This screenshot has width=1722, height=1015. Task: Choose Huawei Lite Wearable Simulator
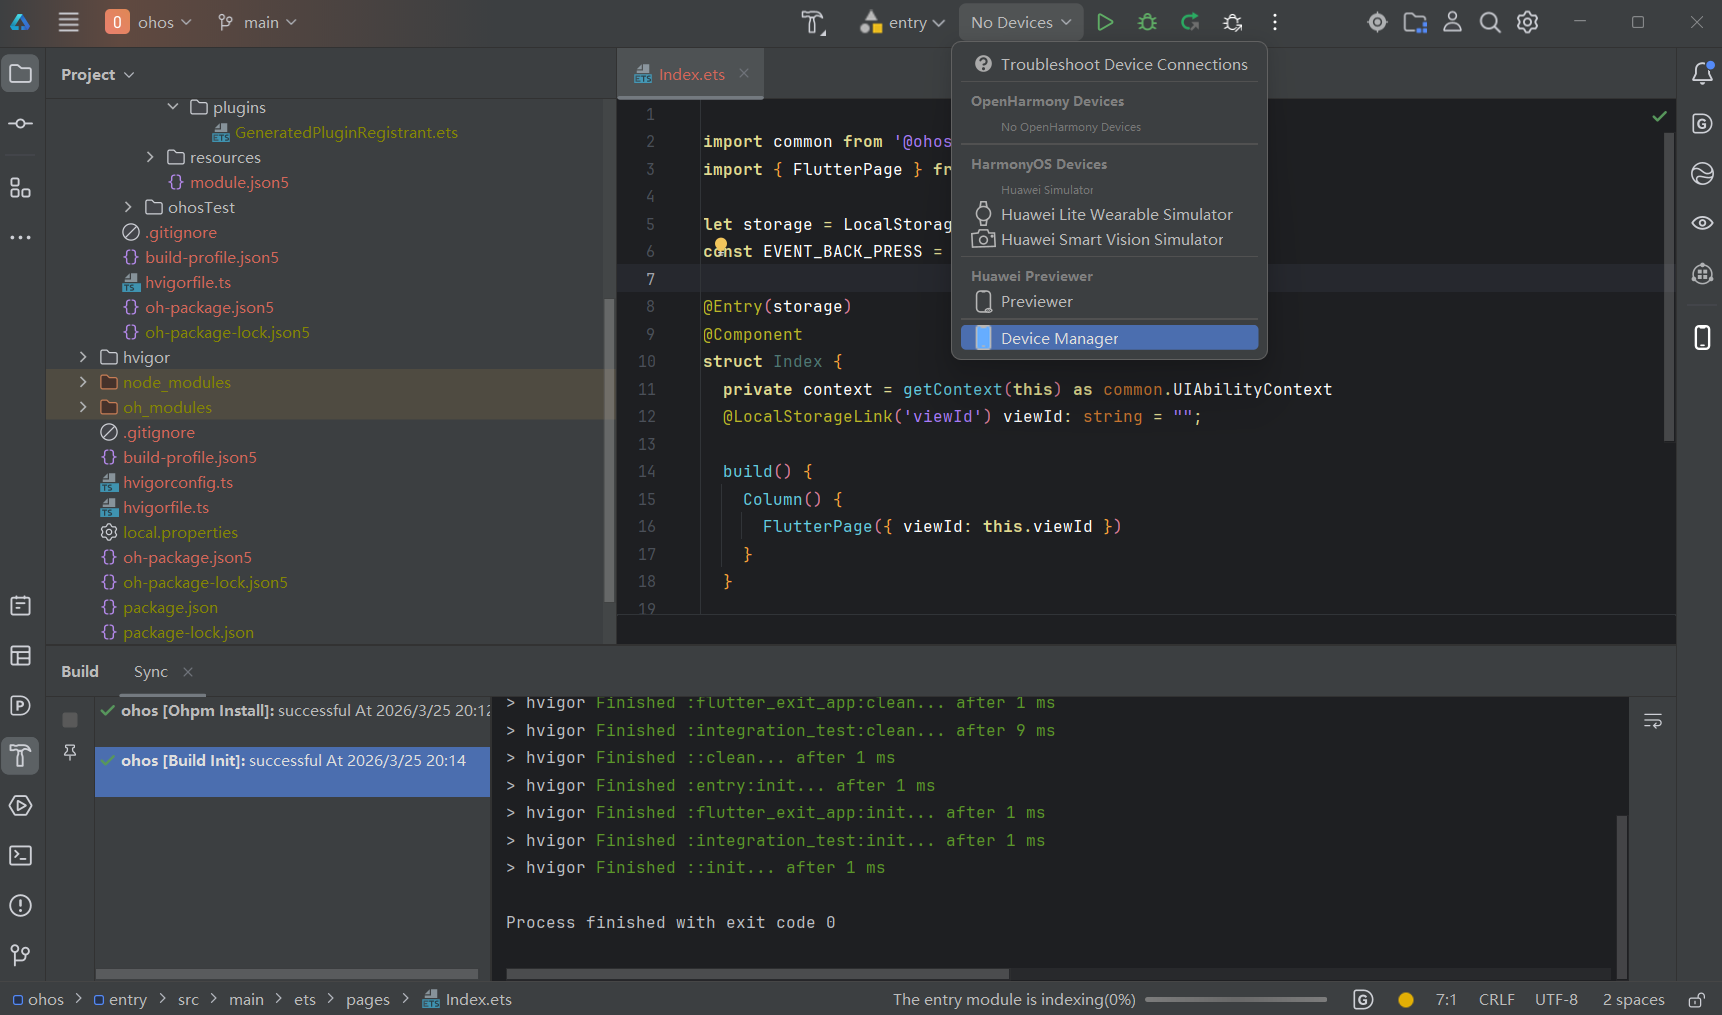(x=1110, y=214)
